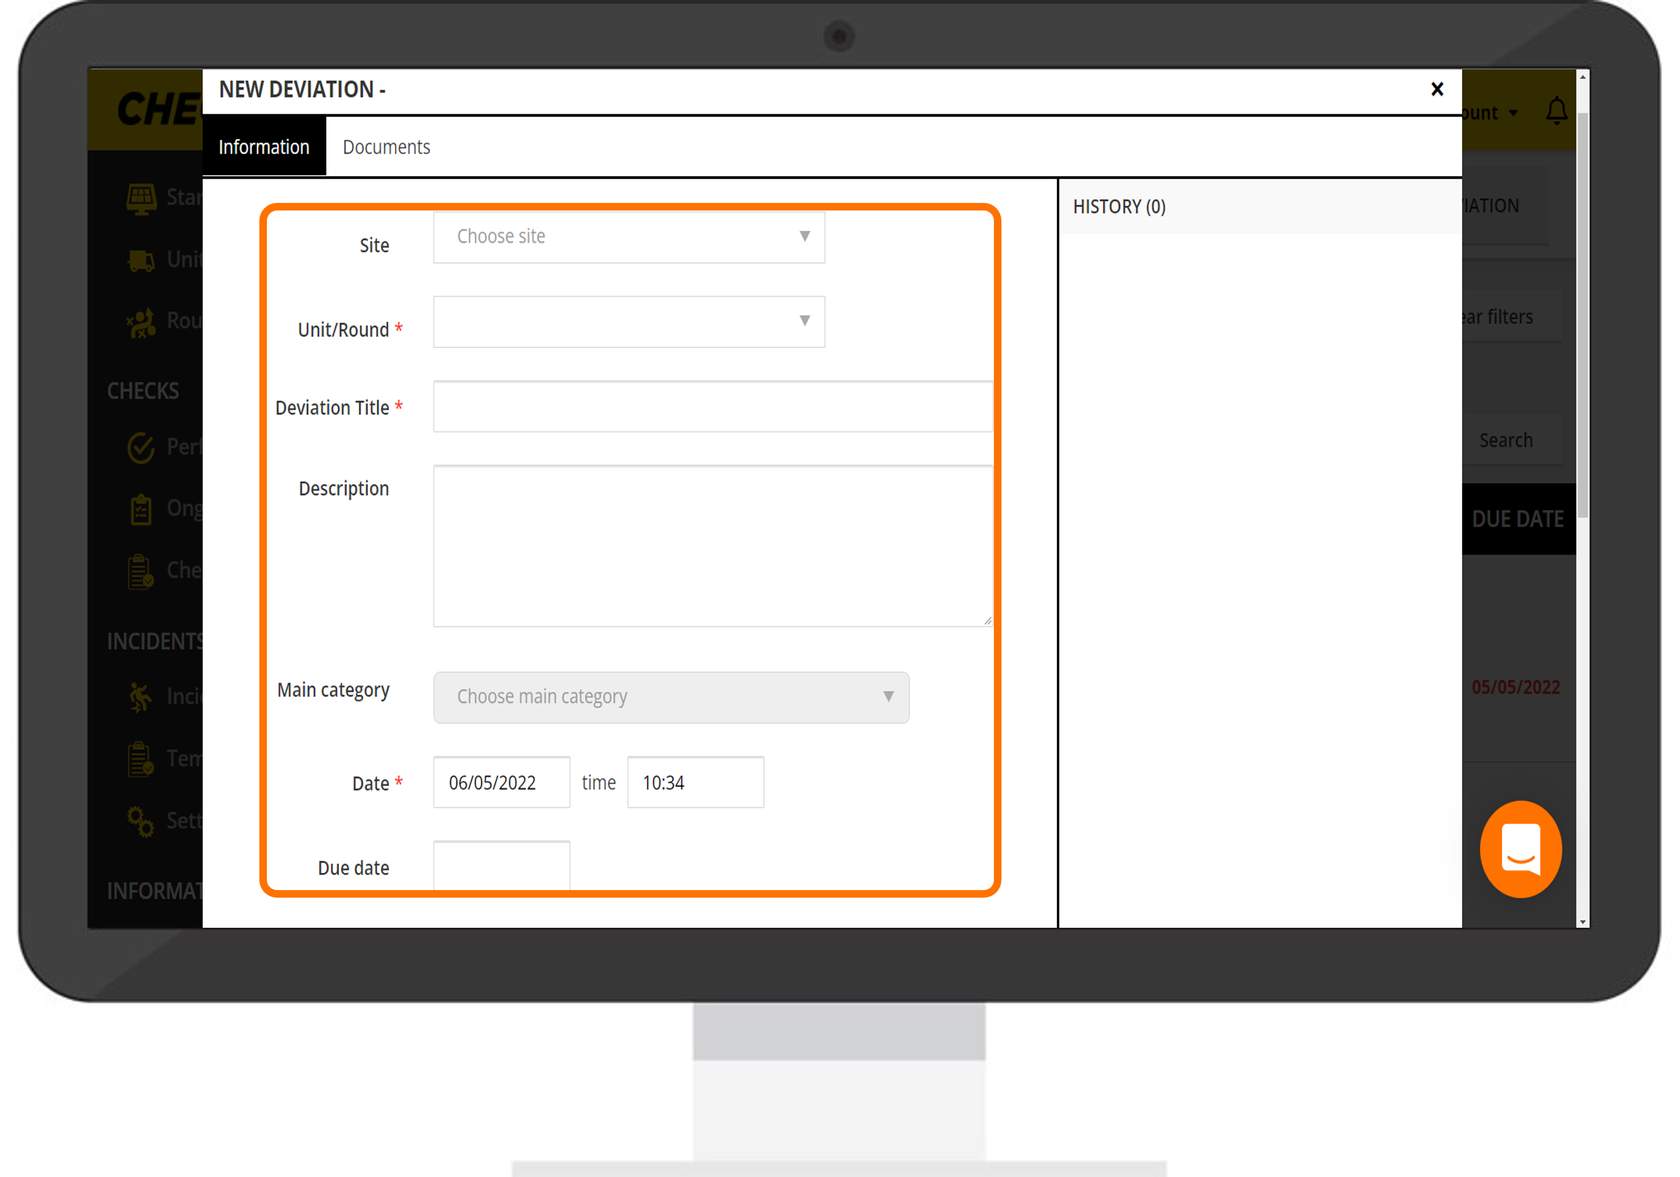This screenshot has width=1680, height=1177.
Task: Click the Performed checks checkmark icon
Action: [x=141, y=447]
